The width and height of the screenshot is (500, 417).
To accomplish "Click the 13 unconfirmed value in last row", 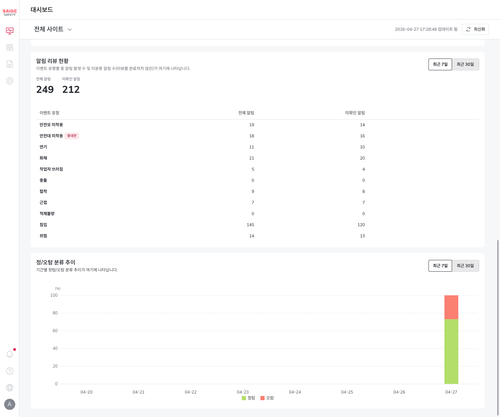I will [x=362, y=236].
